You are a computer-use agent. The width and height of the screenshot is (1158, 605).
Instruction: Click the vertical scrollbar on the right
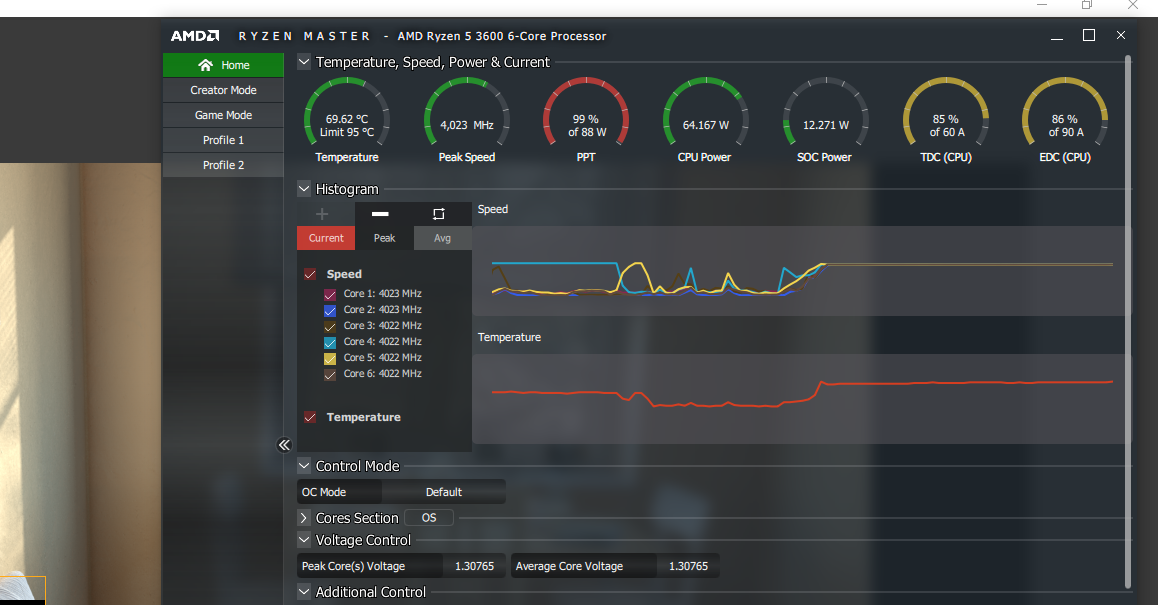[1128, 321]
